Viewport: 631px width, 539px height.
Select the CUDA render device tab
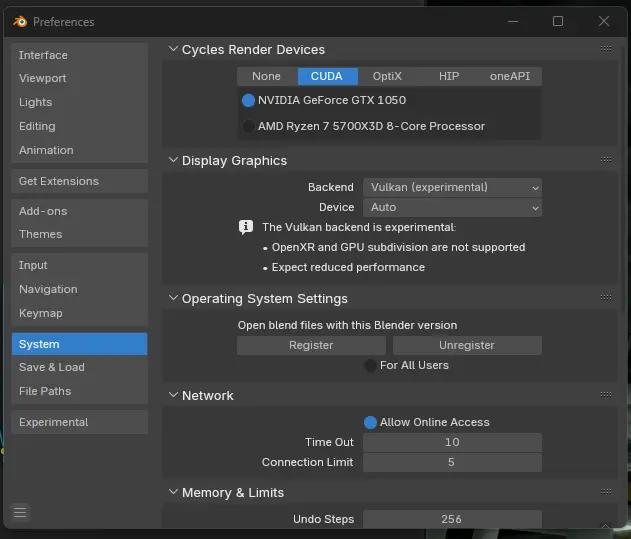tap(328, 76)
